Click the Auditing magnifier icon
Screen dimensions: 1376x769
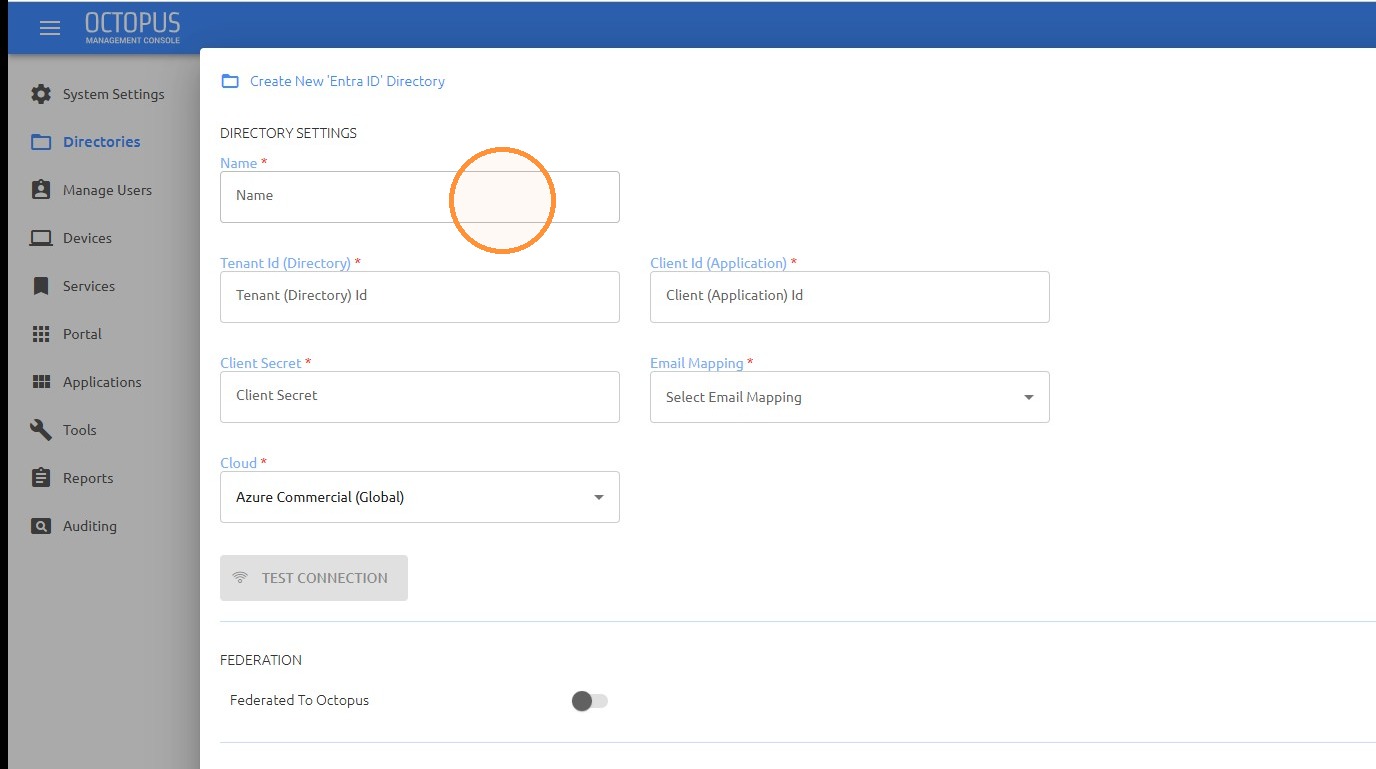(41, 526)
